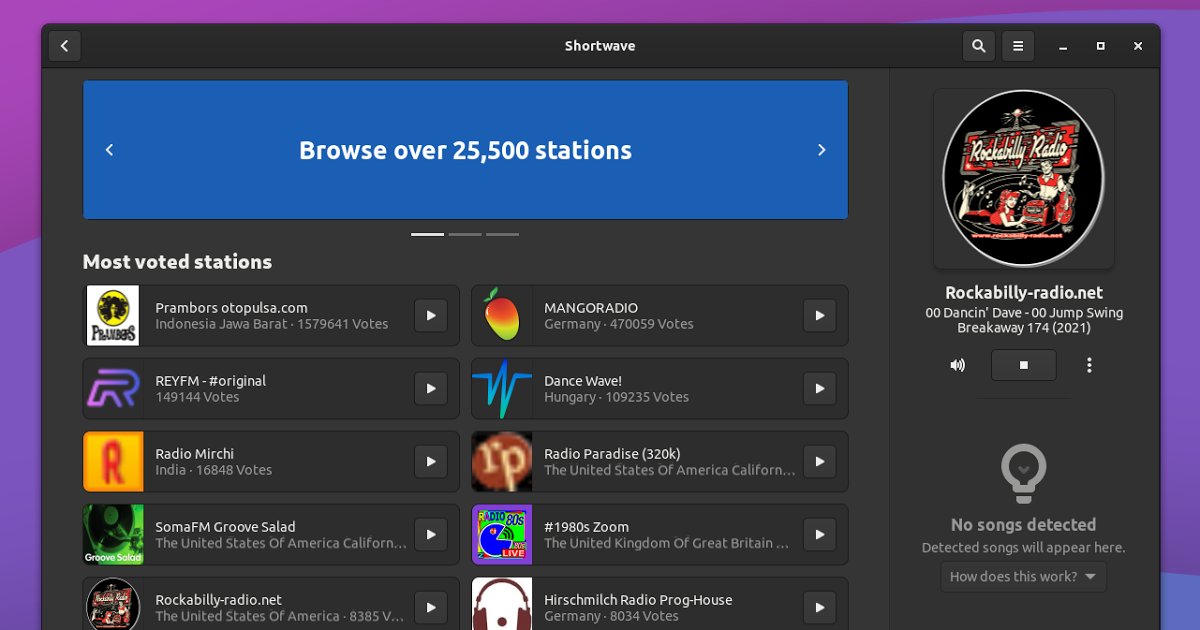Select the 'Most voted stations' heading
Image resolution: width=1200 pixels, height=630 pixels.
(x=177, y=262)
